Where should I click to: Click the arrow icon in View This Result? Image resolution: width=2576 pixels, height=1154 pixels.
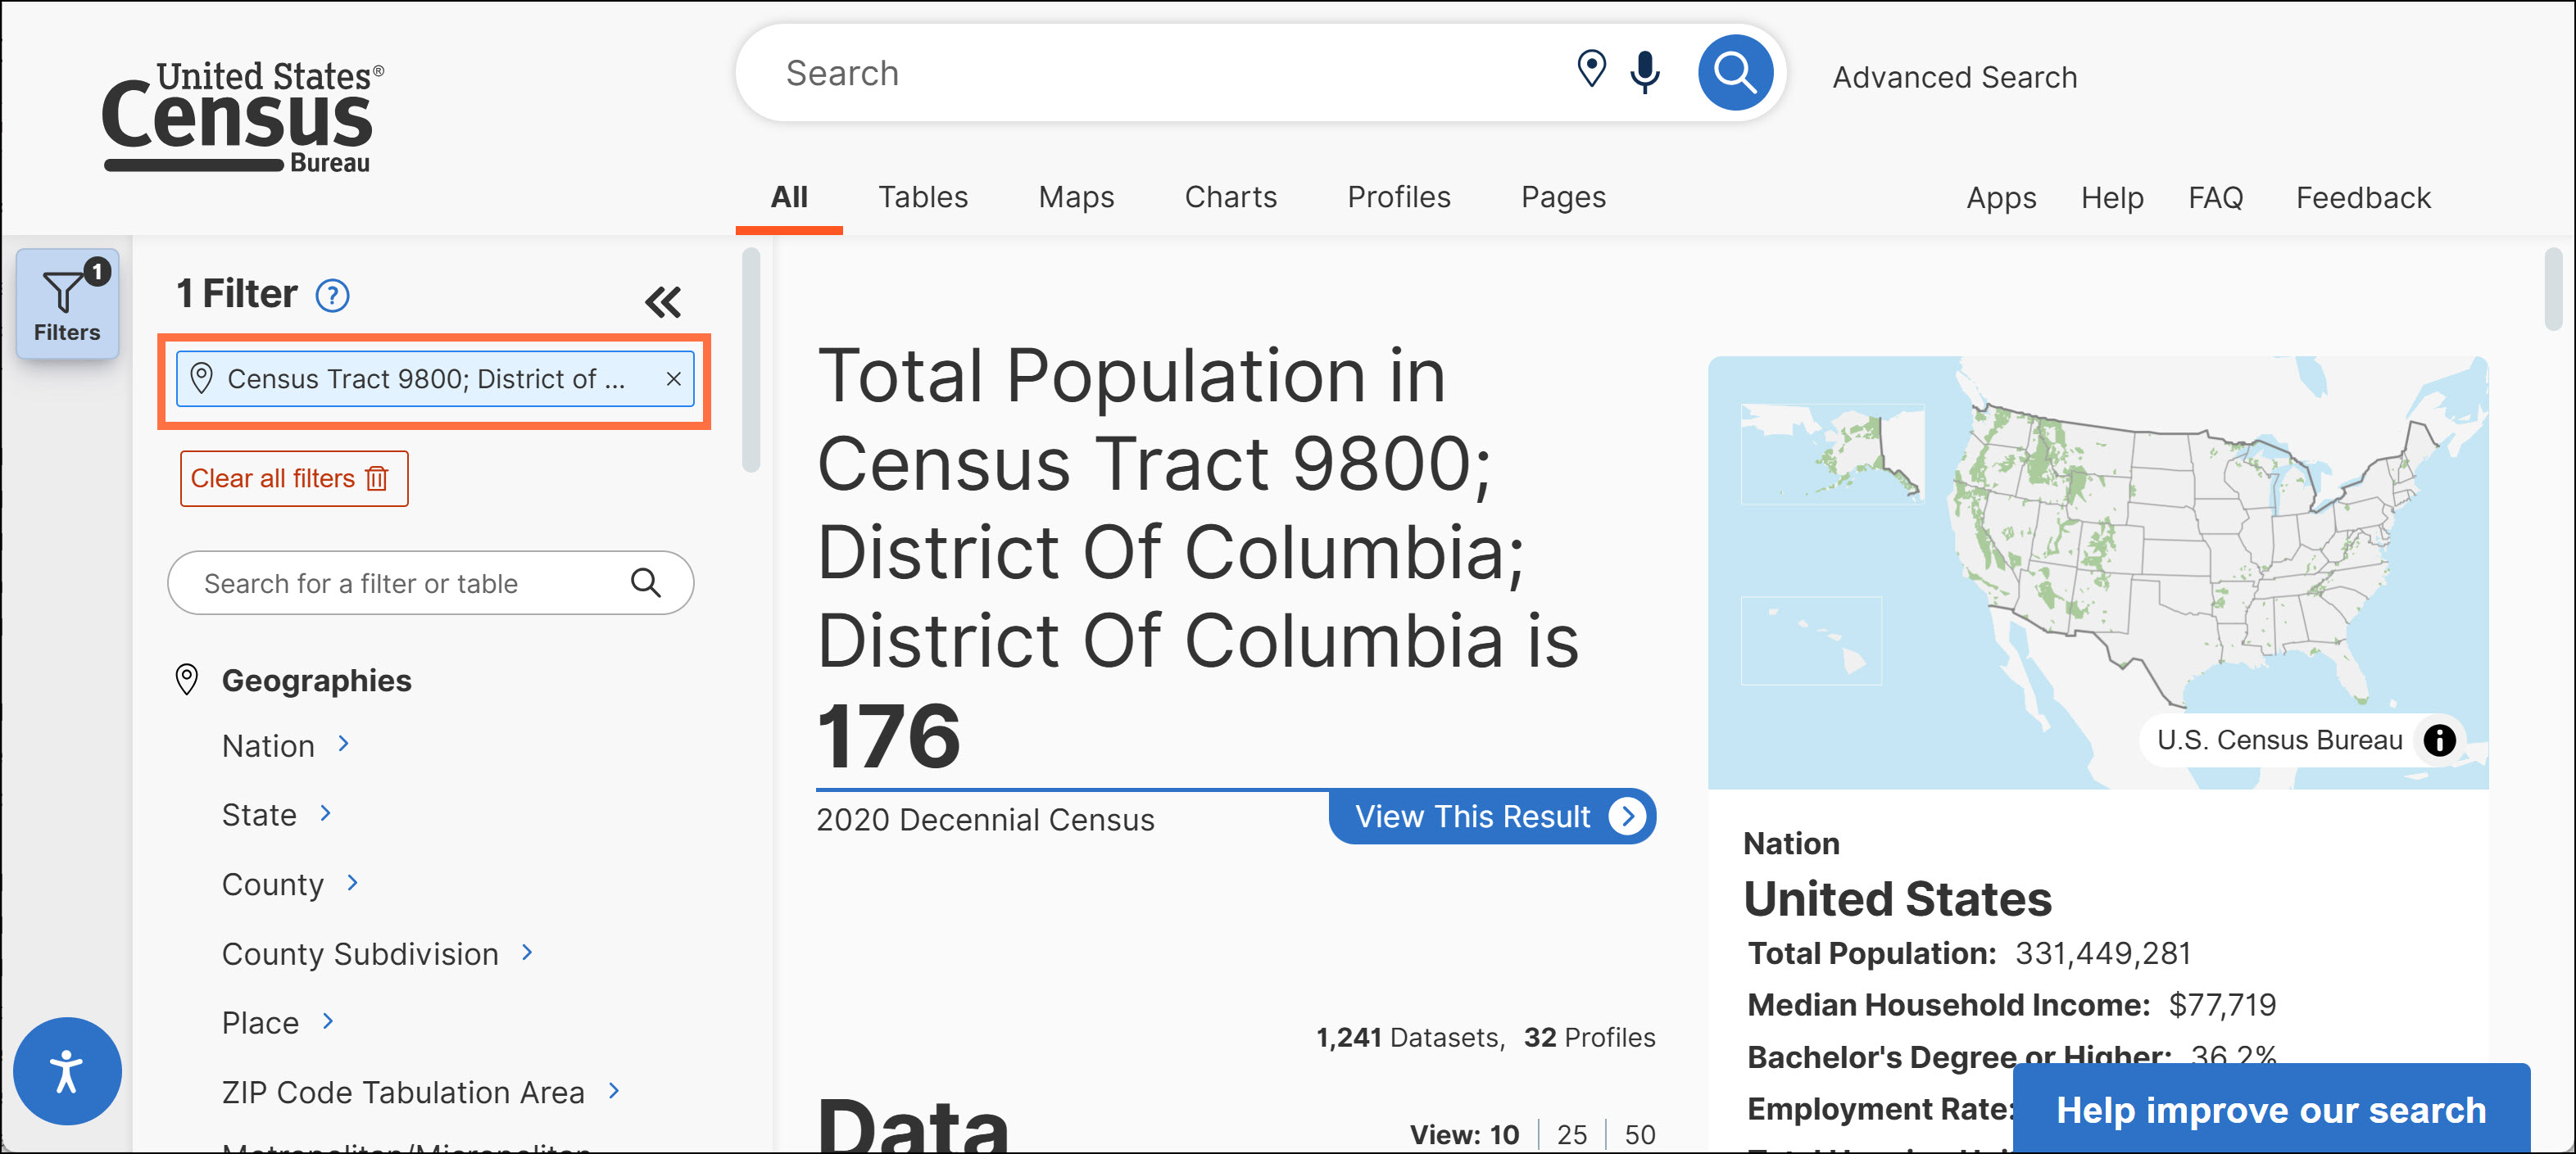[x=1627, y=816]
